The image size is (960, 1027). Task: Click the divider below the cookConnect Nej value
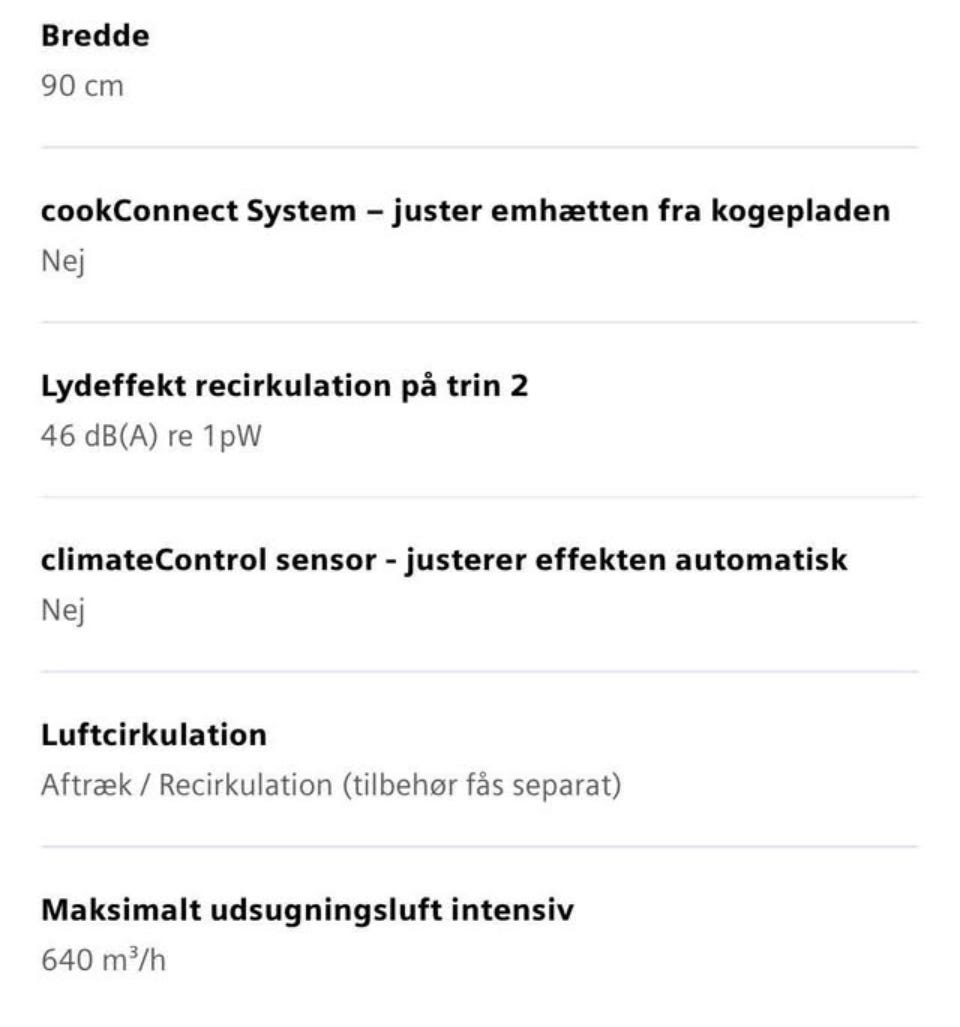pyautogui.click(x=479, y=322)
